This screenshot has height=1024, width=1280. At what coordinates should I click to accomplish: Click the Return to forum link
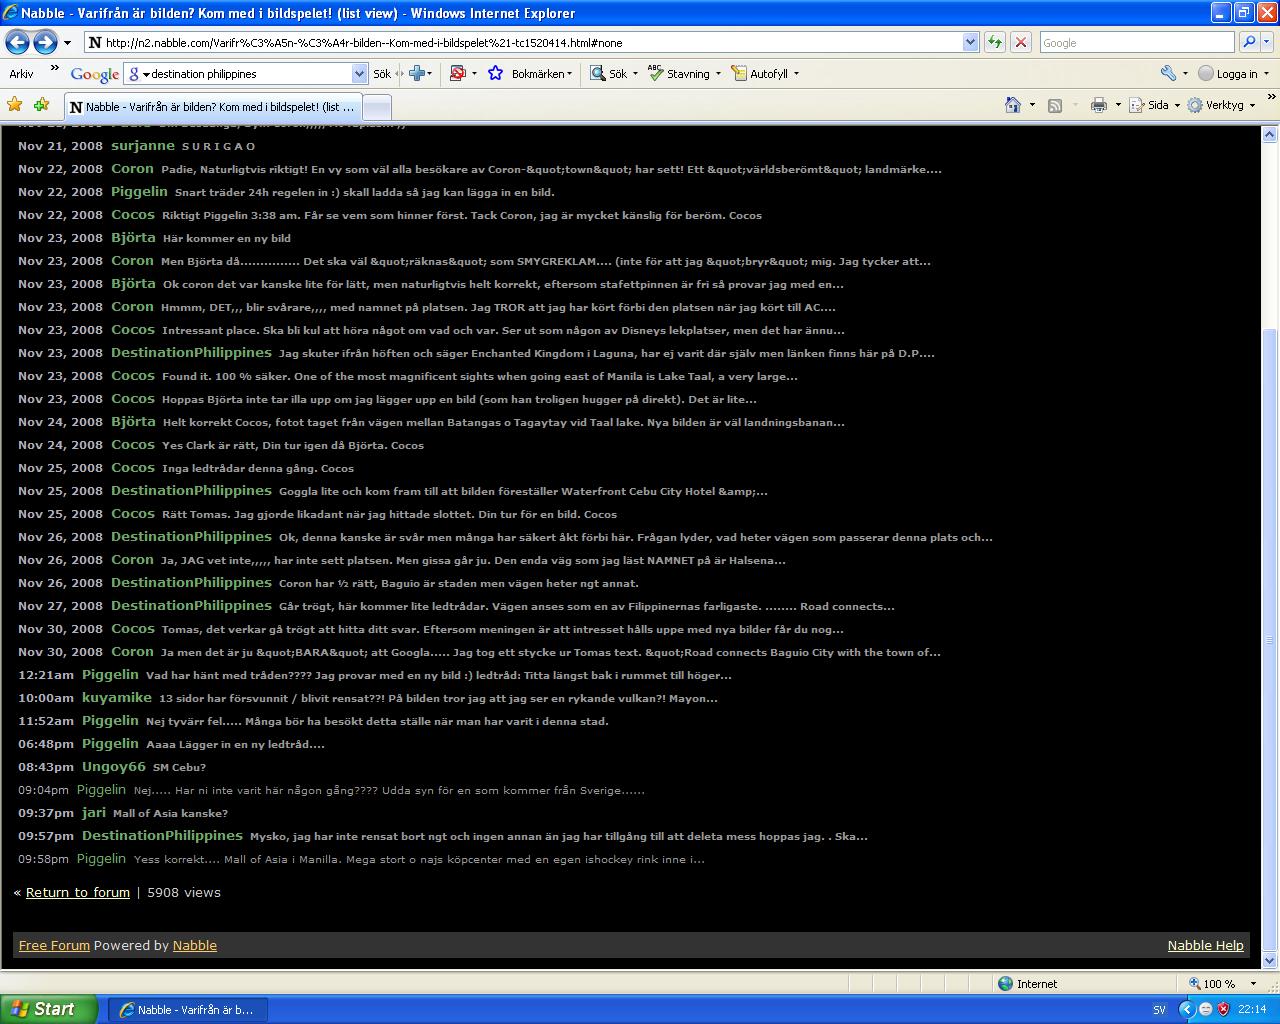(77, 892)
